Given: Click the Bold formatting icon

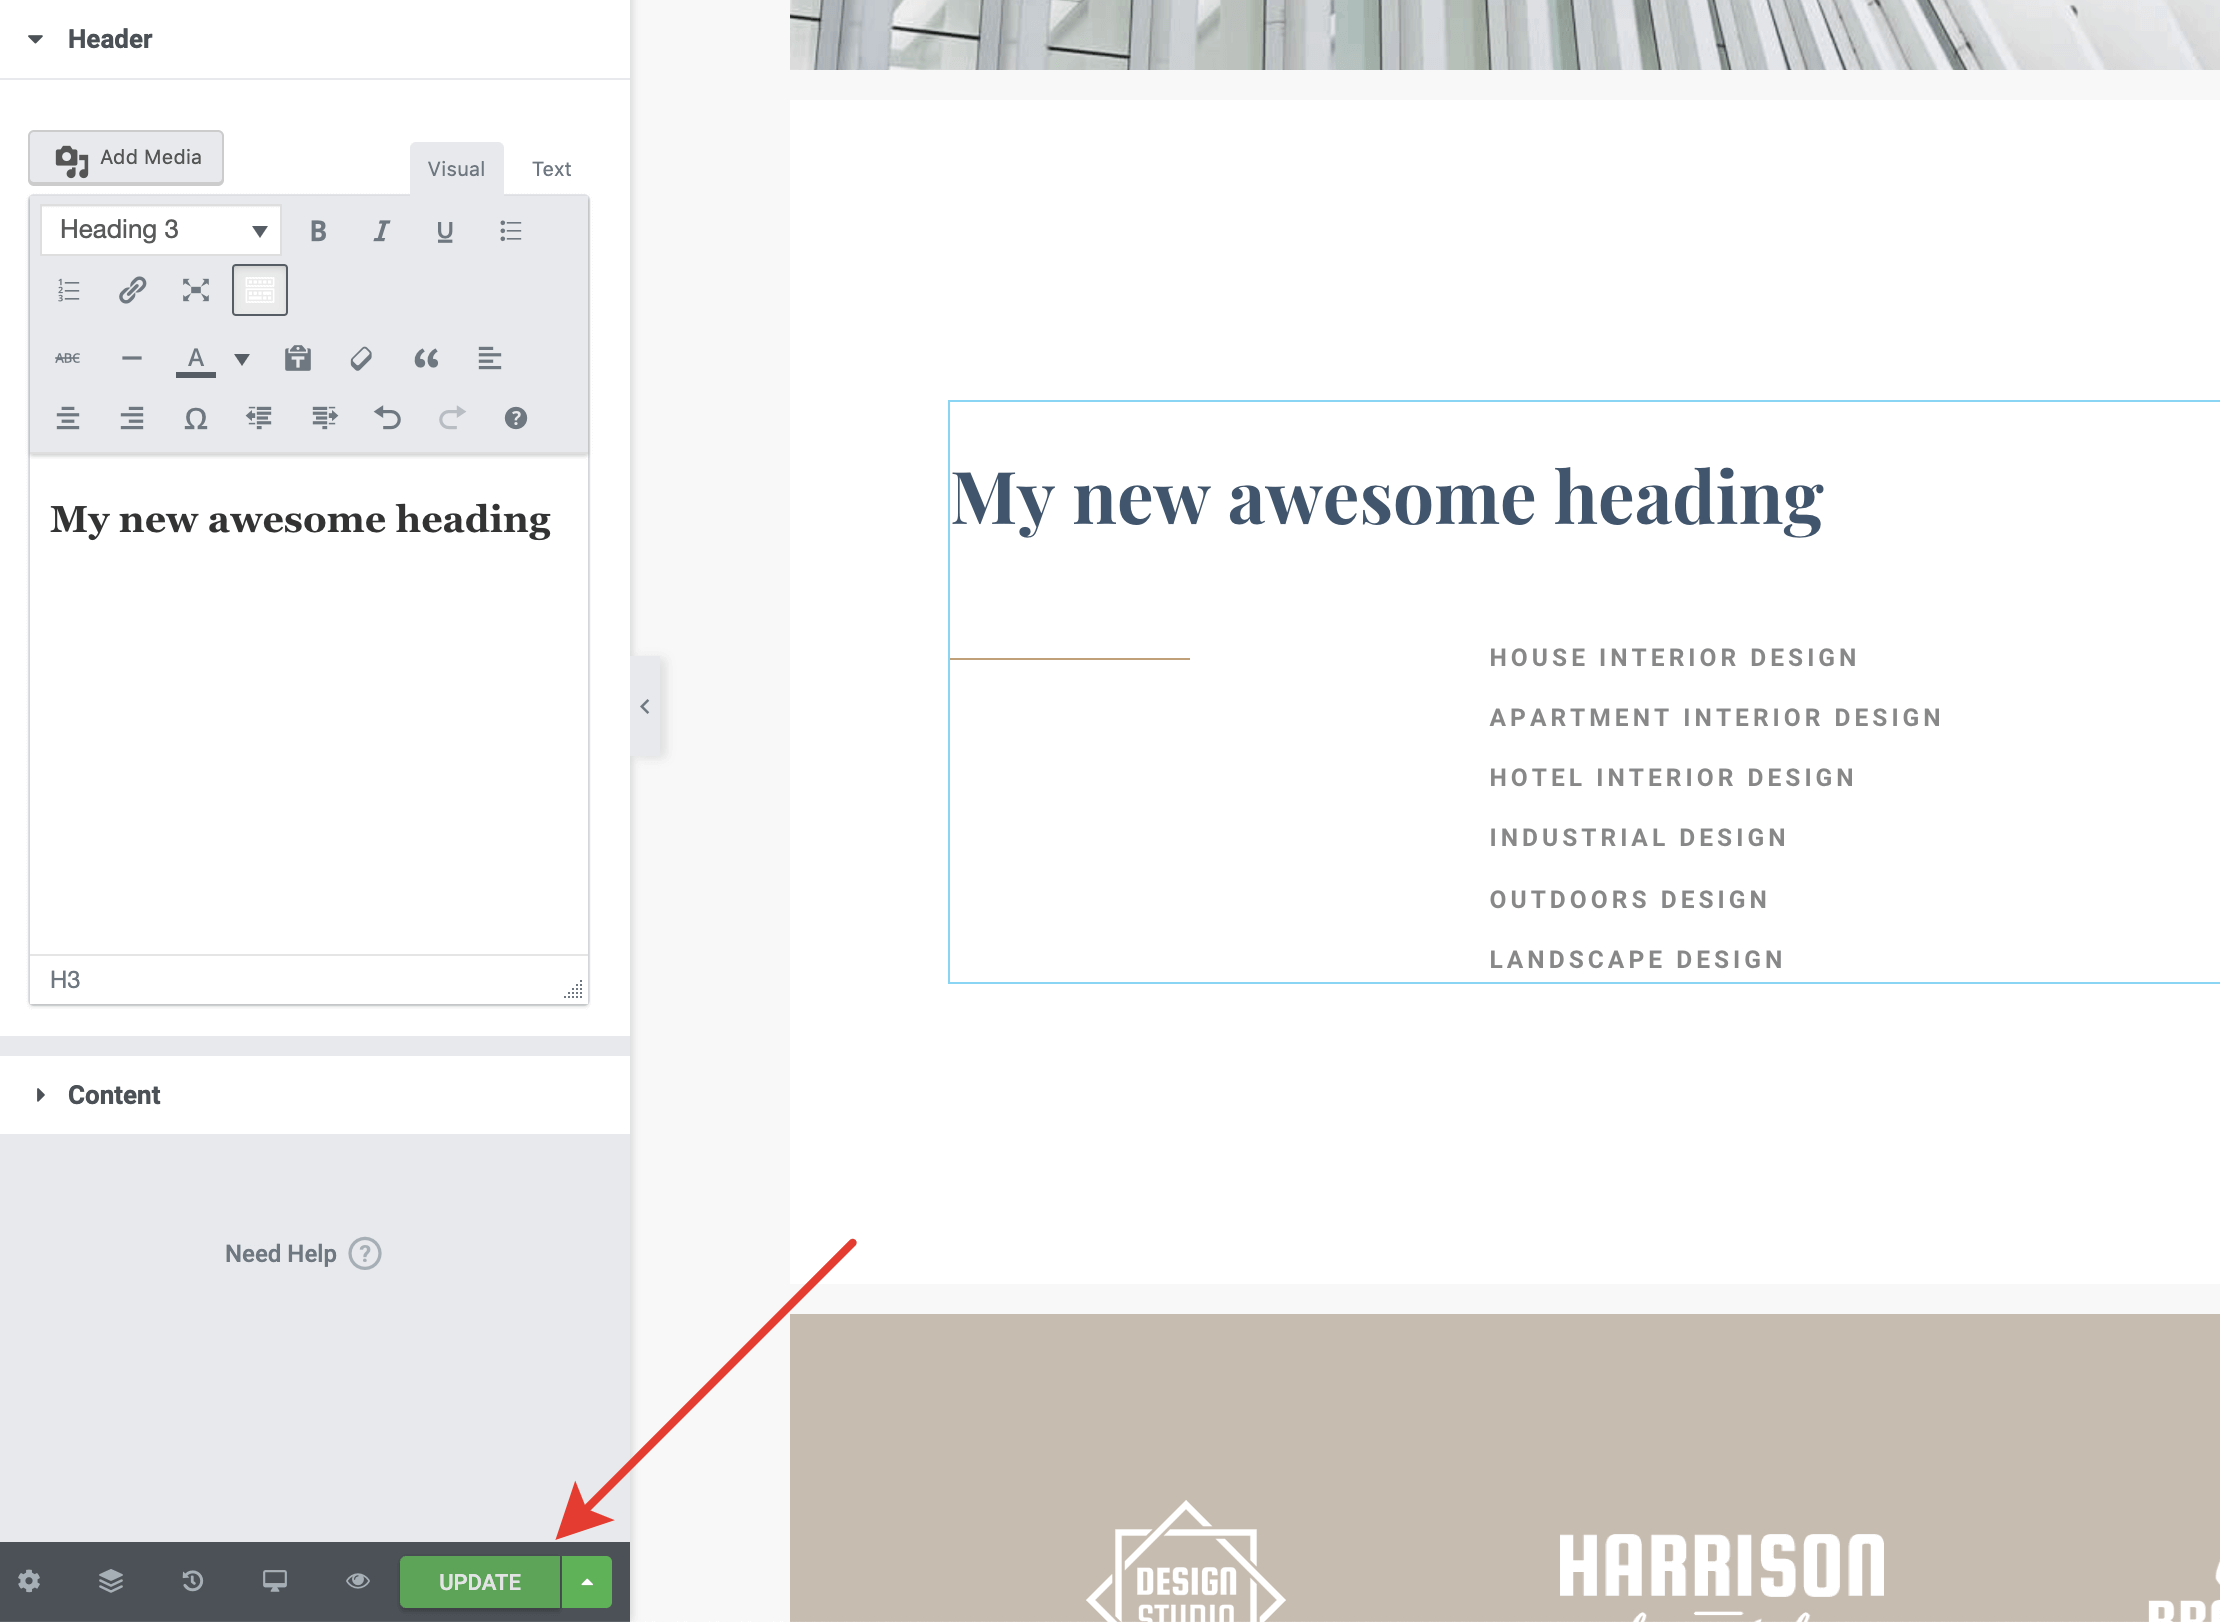Looking at the screenshot, I should tap(318, 231).
